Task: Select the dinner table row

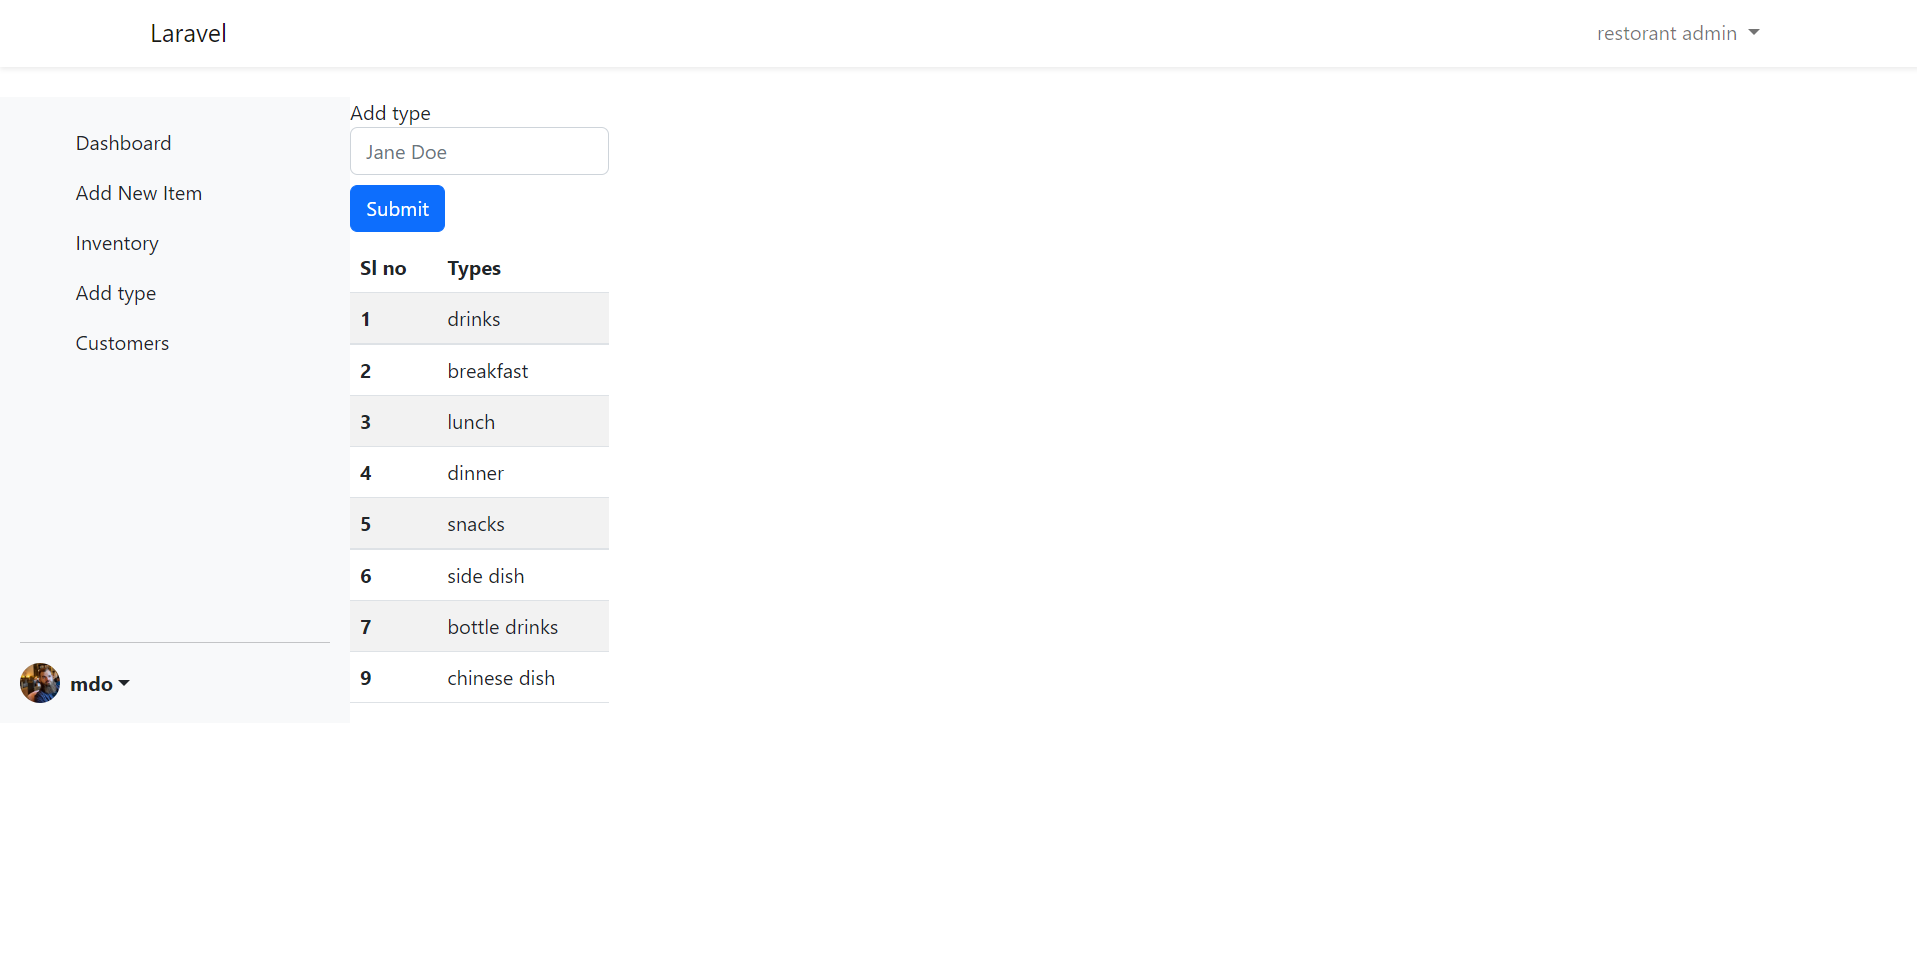Action: (x=475, y=473)
